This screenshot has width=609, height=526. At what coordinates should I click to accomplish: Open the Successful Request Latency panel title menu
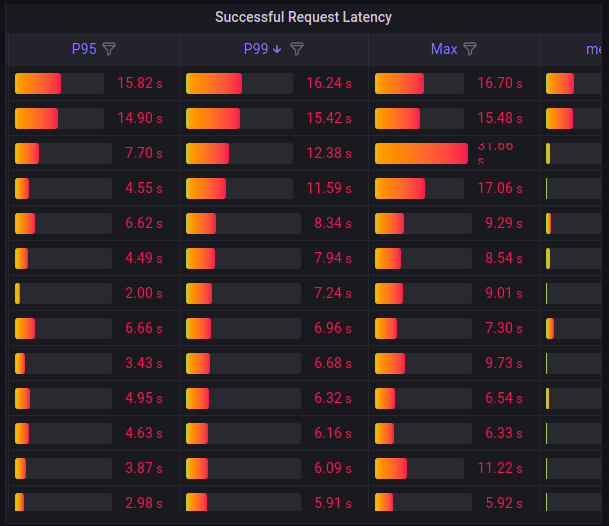pos(304,17)
